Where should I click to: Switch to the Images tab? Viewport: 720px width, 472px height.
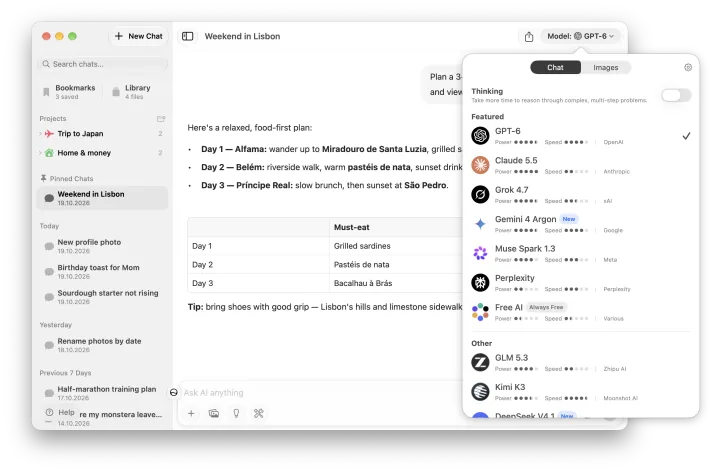(606, 67)
